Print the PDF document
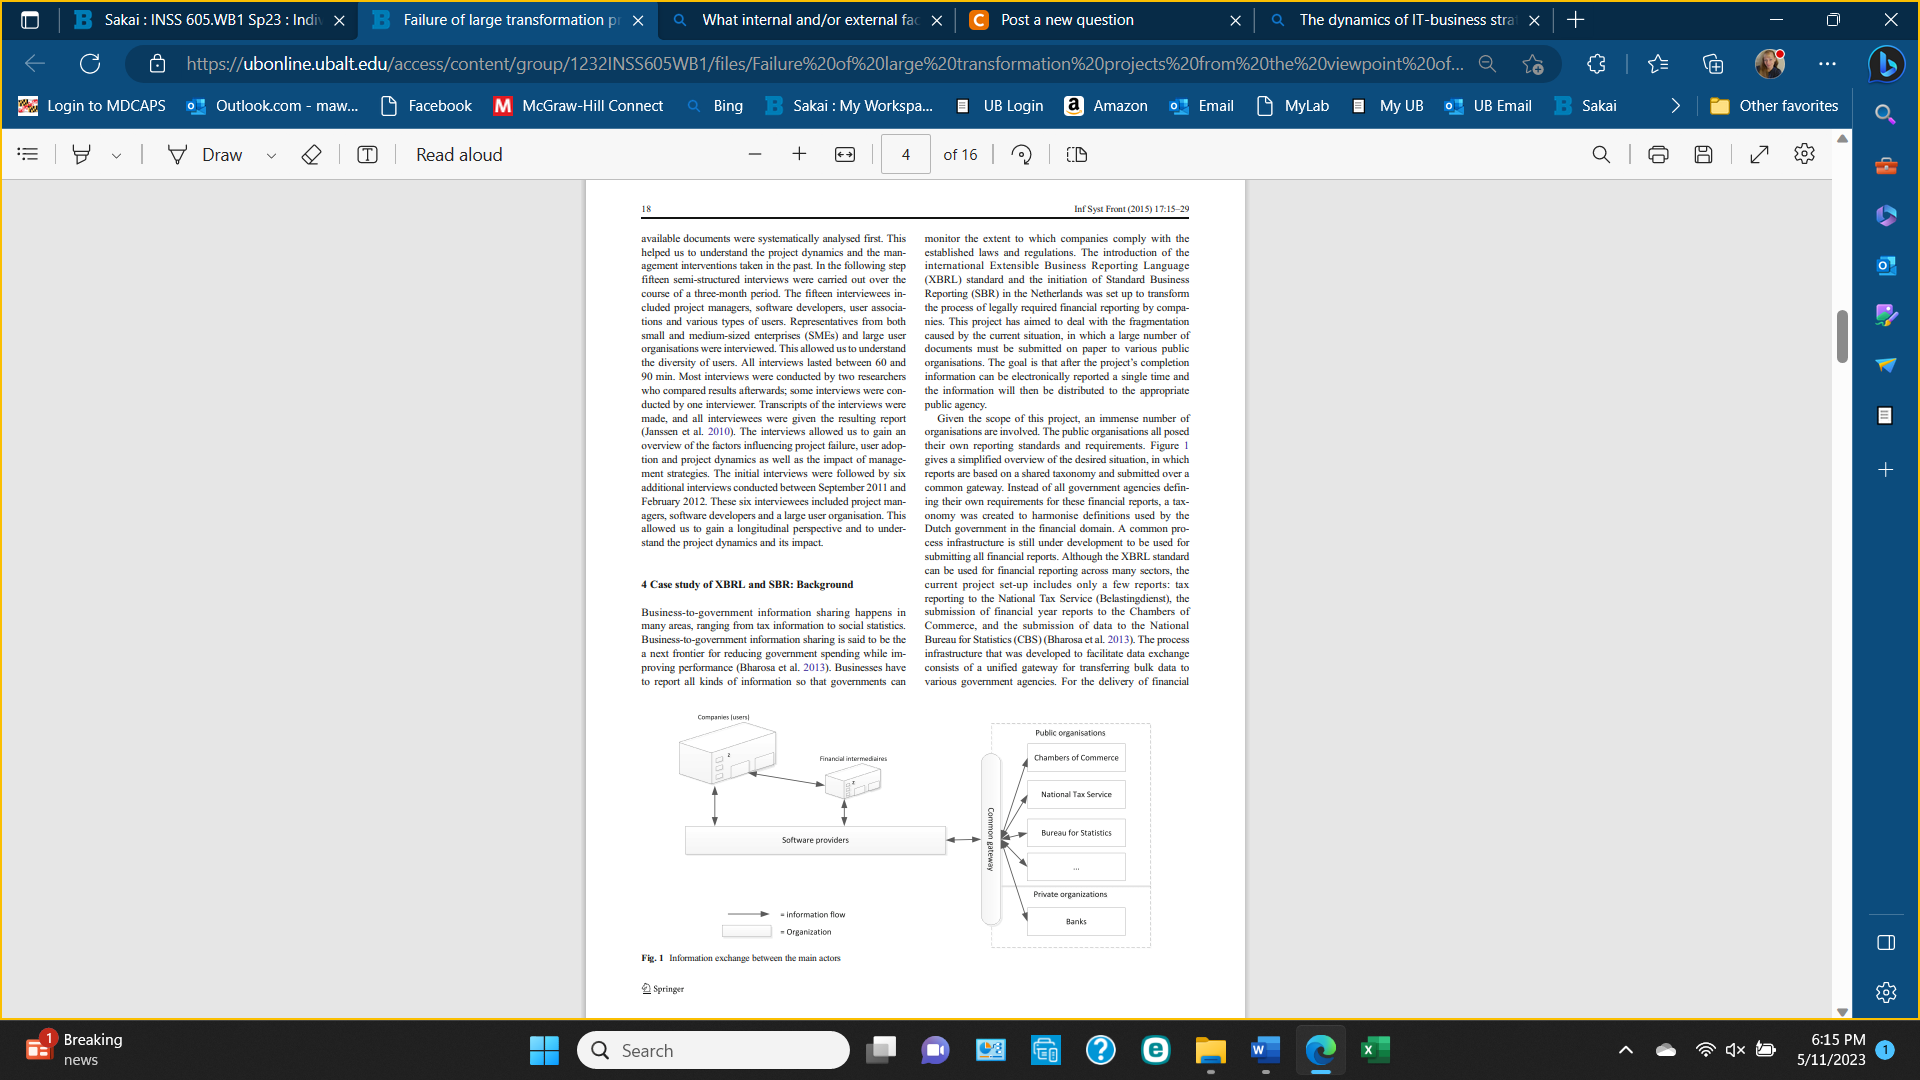The height and width of the screenshot is (1080, 1920). tap(1658, 154)
